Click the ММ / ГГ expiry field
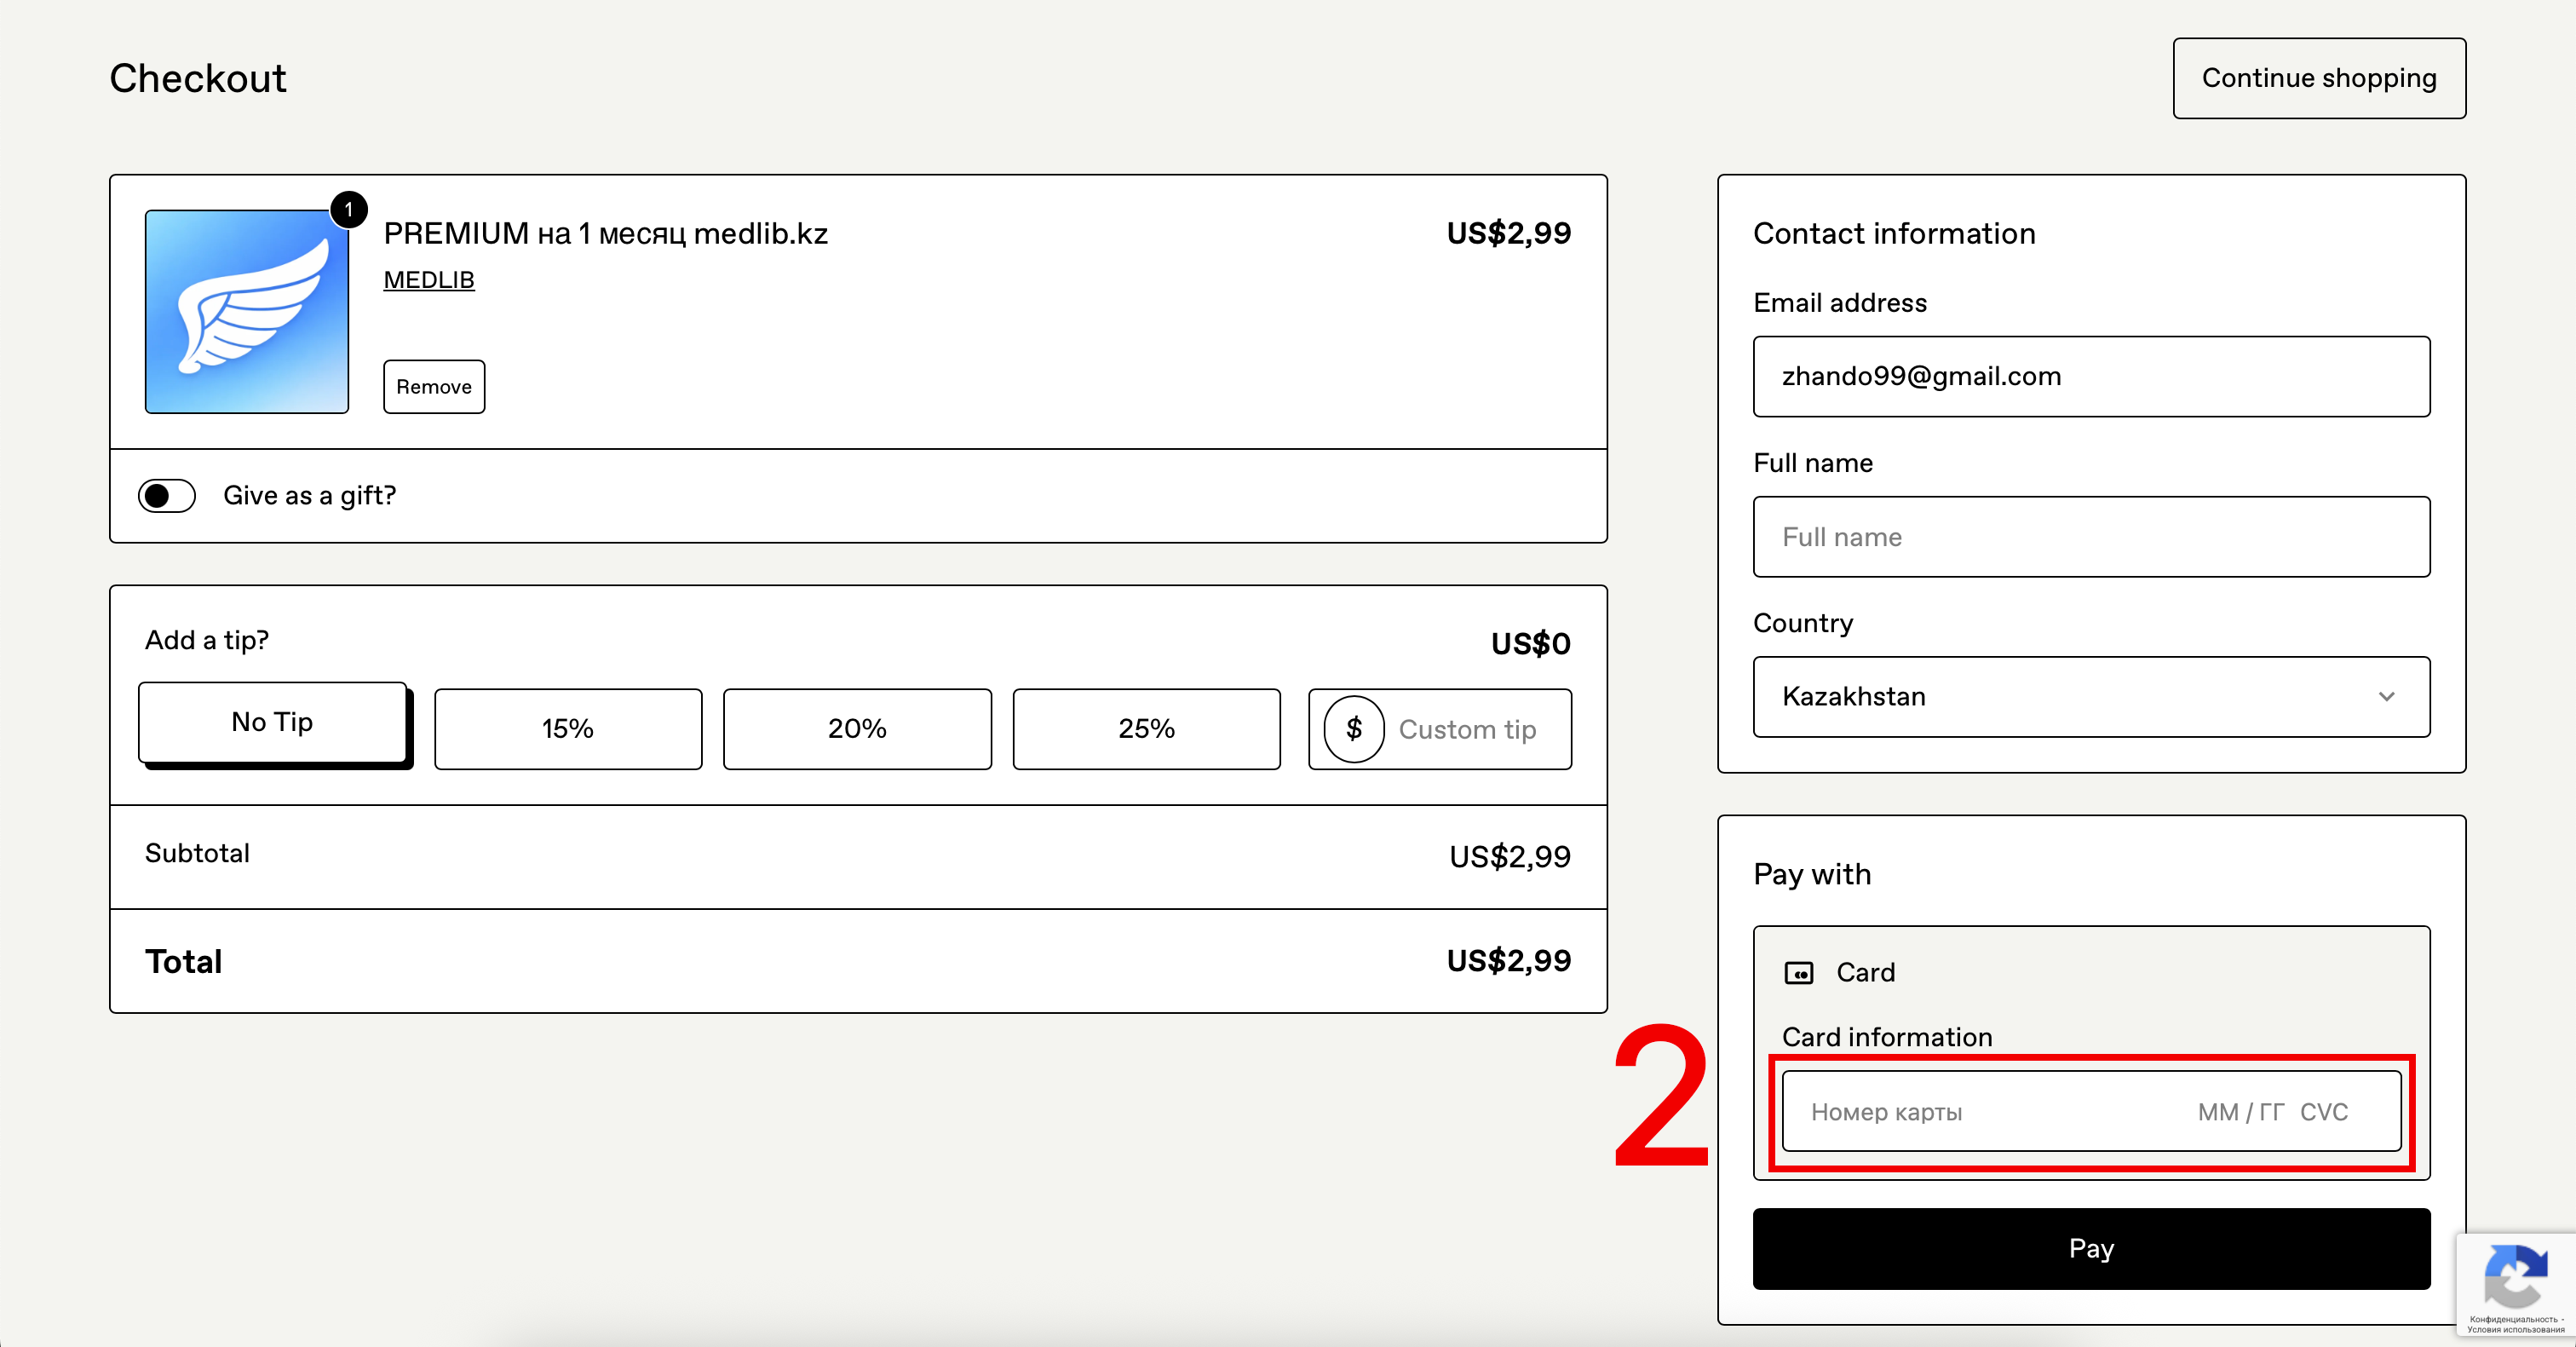The height and width of the screenshot is (1347, 2576). pos(2240,1112)
